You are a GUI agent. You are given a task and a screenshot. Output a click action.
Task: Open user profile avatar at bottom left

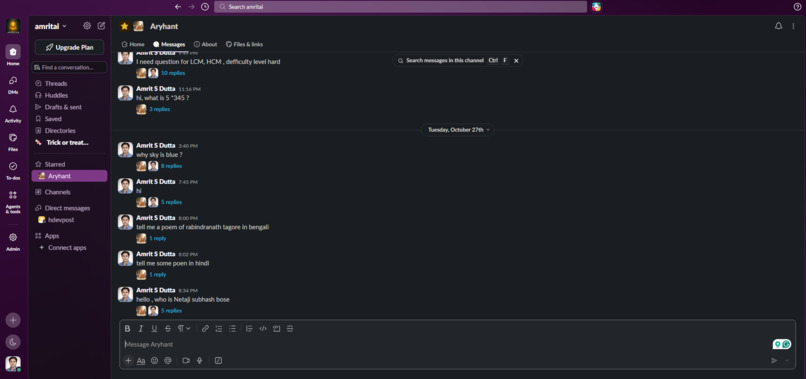click(x=13, y=364)
